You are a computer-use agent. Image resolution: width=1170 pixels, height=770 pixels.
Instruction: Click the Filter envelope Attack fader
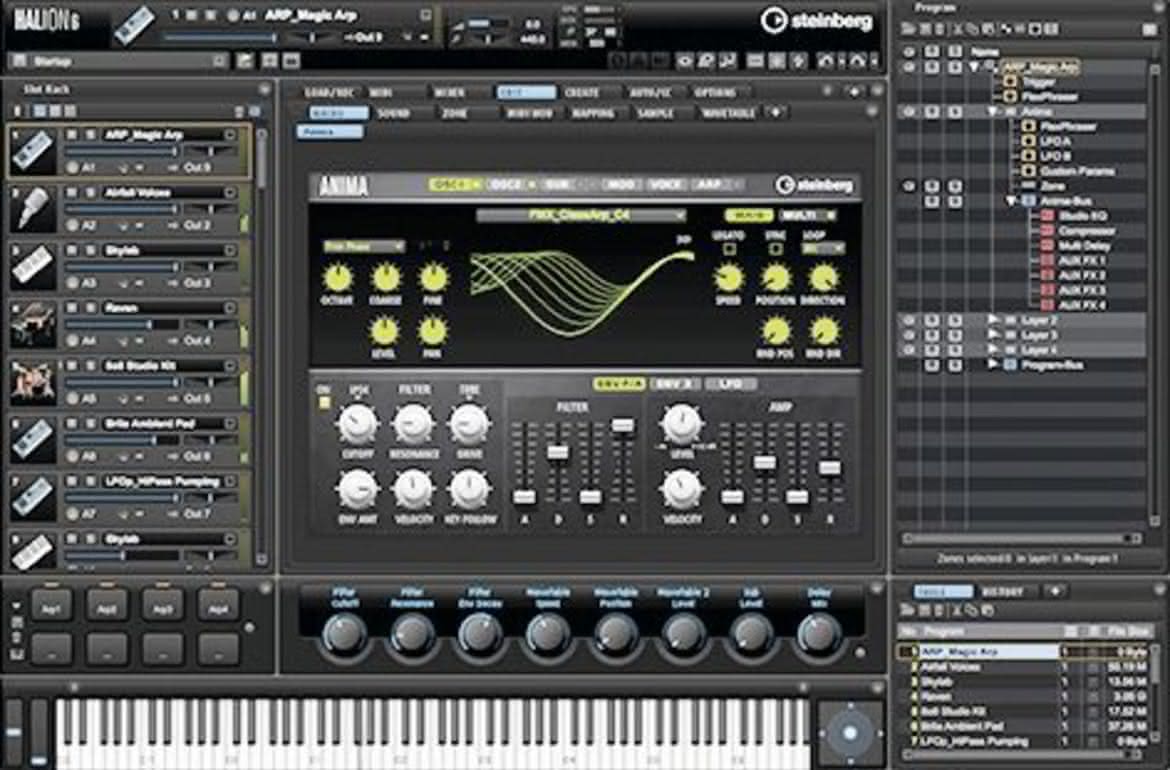[x=524, y=496]
